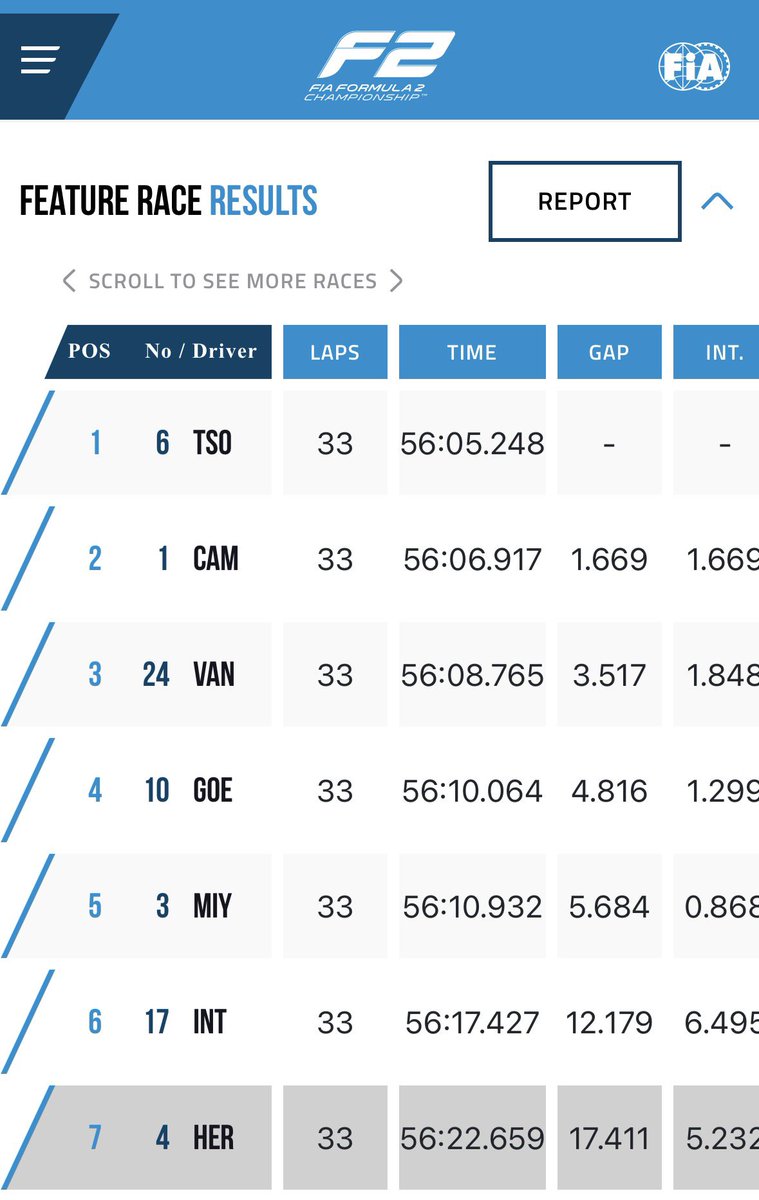759x1200 pixels.
Task: Select driver HER in seventh place
Action: click(214, 1138)
